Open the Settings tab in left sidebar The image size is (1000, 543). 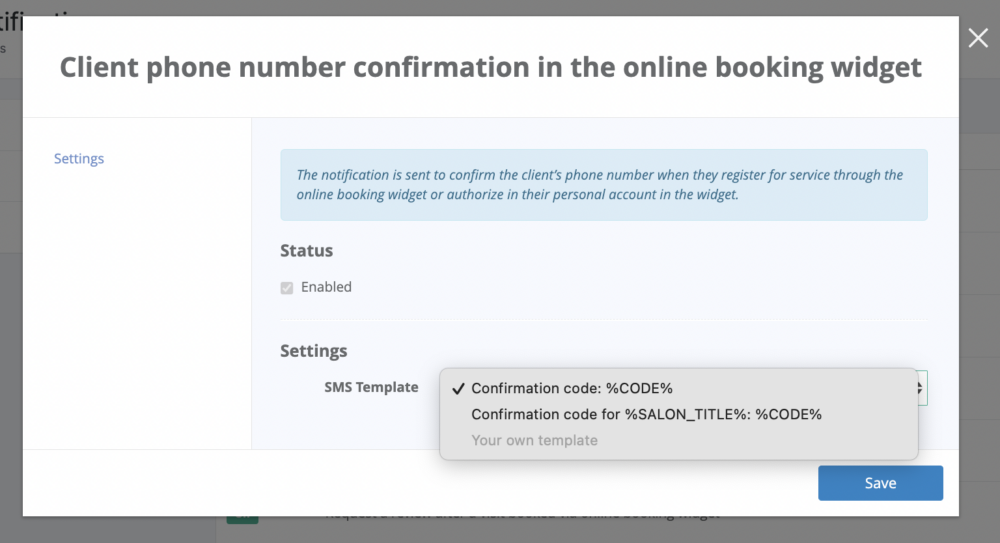click(x=79, y=158)
